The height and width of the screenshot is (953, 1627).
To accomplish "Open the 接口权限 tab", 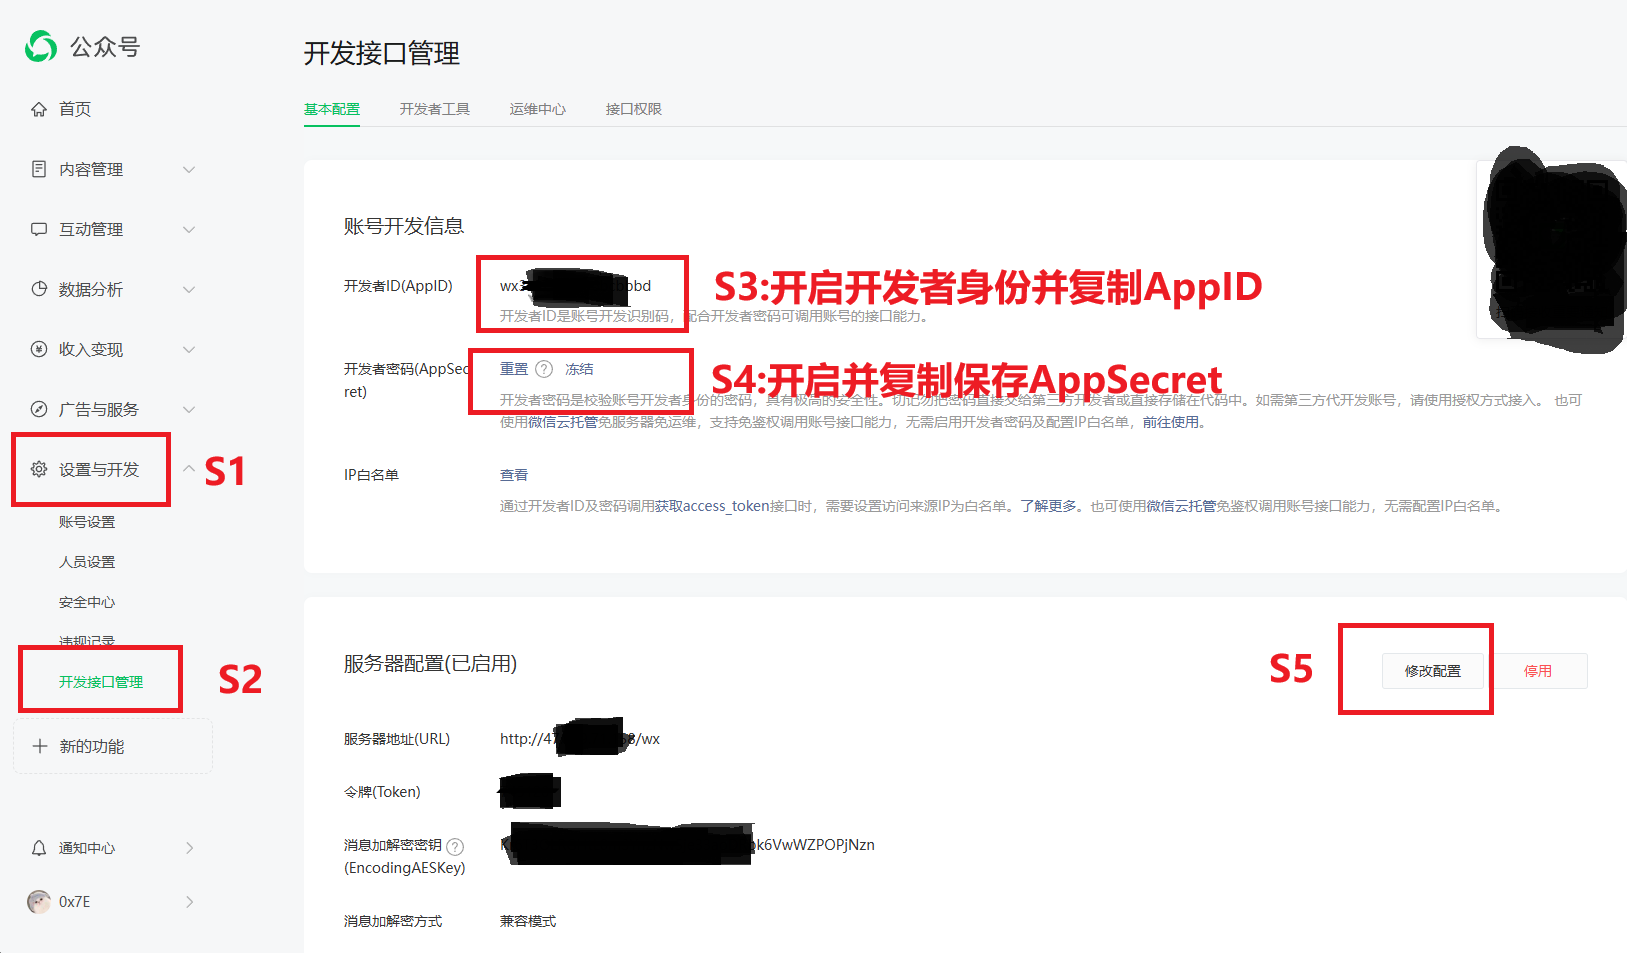I will click(x=633, y=109).
